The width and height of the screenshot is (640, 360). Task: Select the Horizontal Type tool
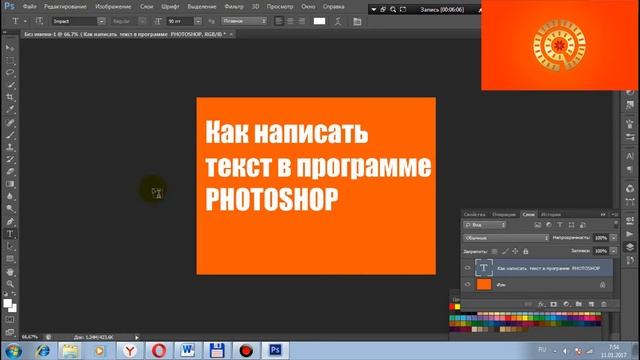[10, 234]
